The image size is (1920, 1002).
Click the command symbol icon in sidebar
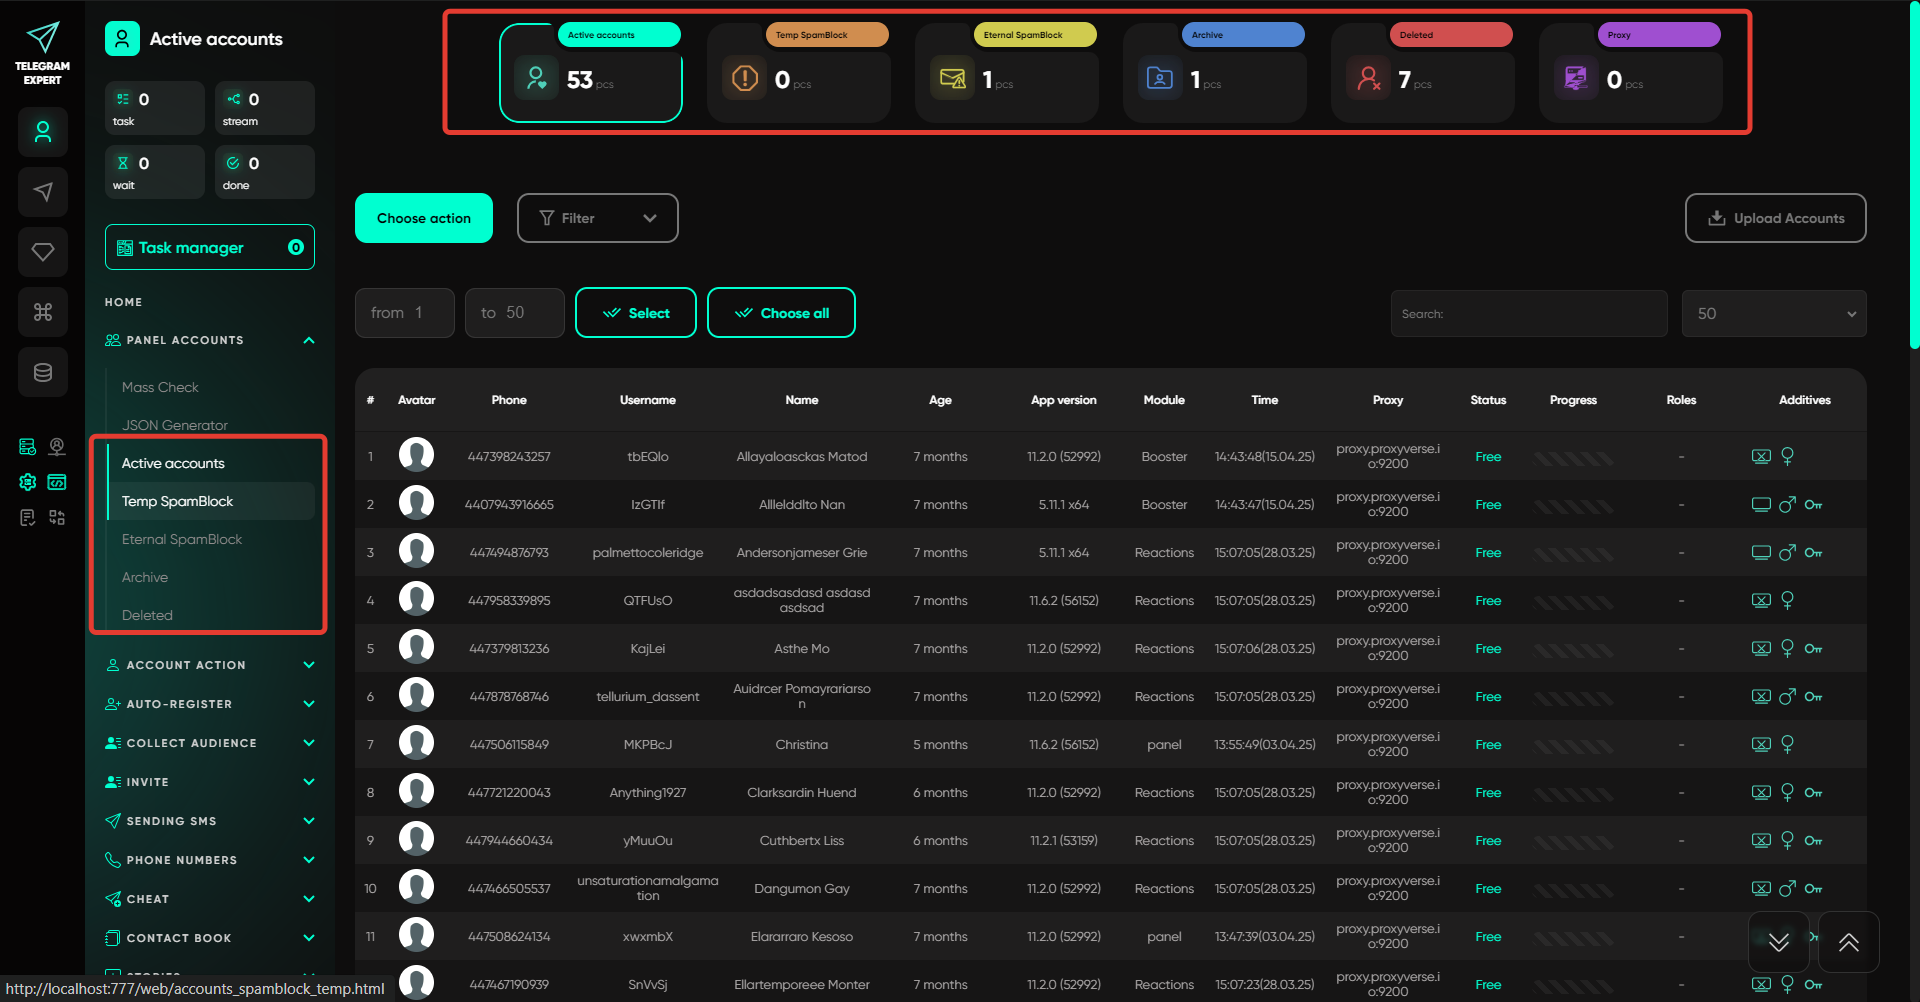click(43, 312)
